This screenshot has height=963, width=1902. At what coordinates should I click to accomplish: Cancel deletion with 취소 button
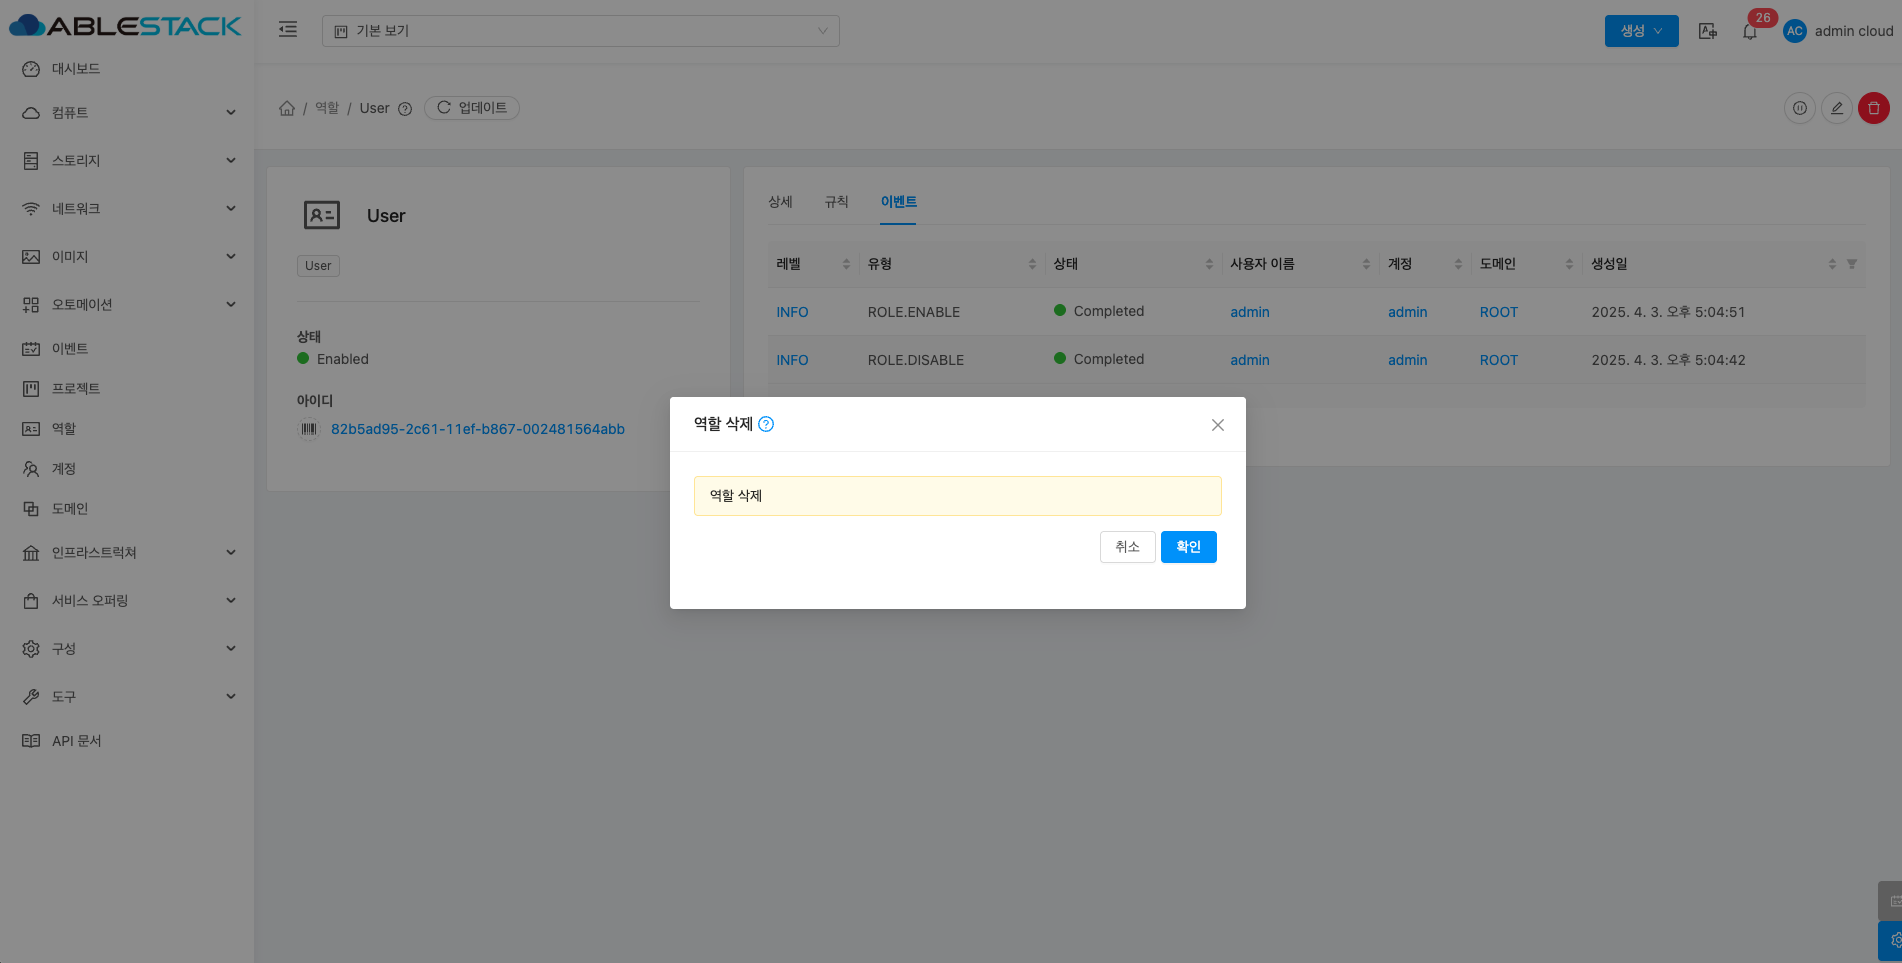[x=1127, y=547]
